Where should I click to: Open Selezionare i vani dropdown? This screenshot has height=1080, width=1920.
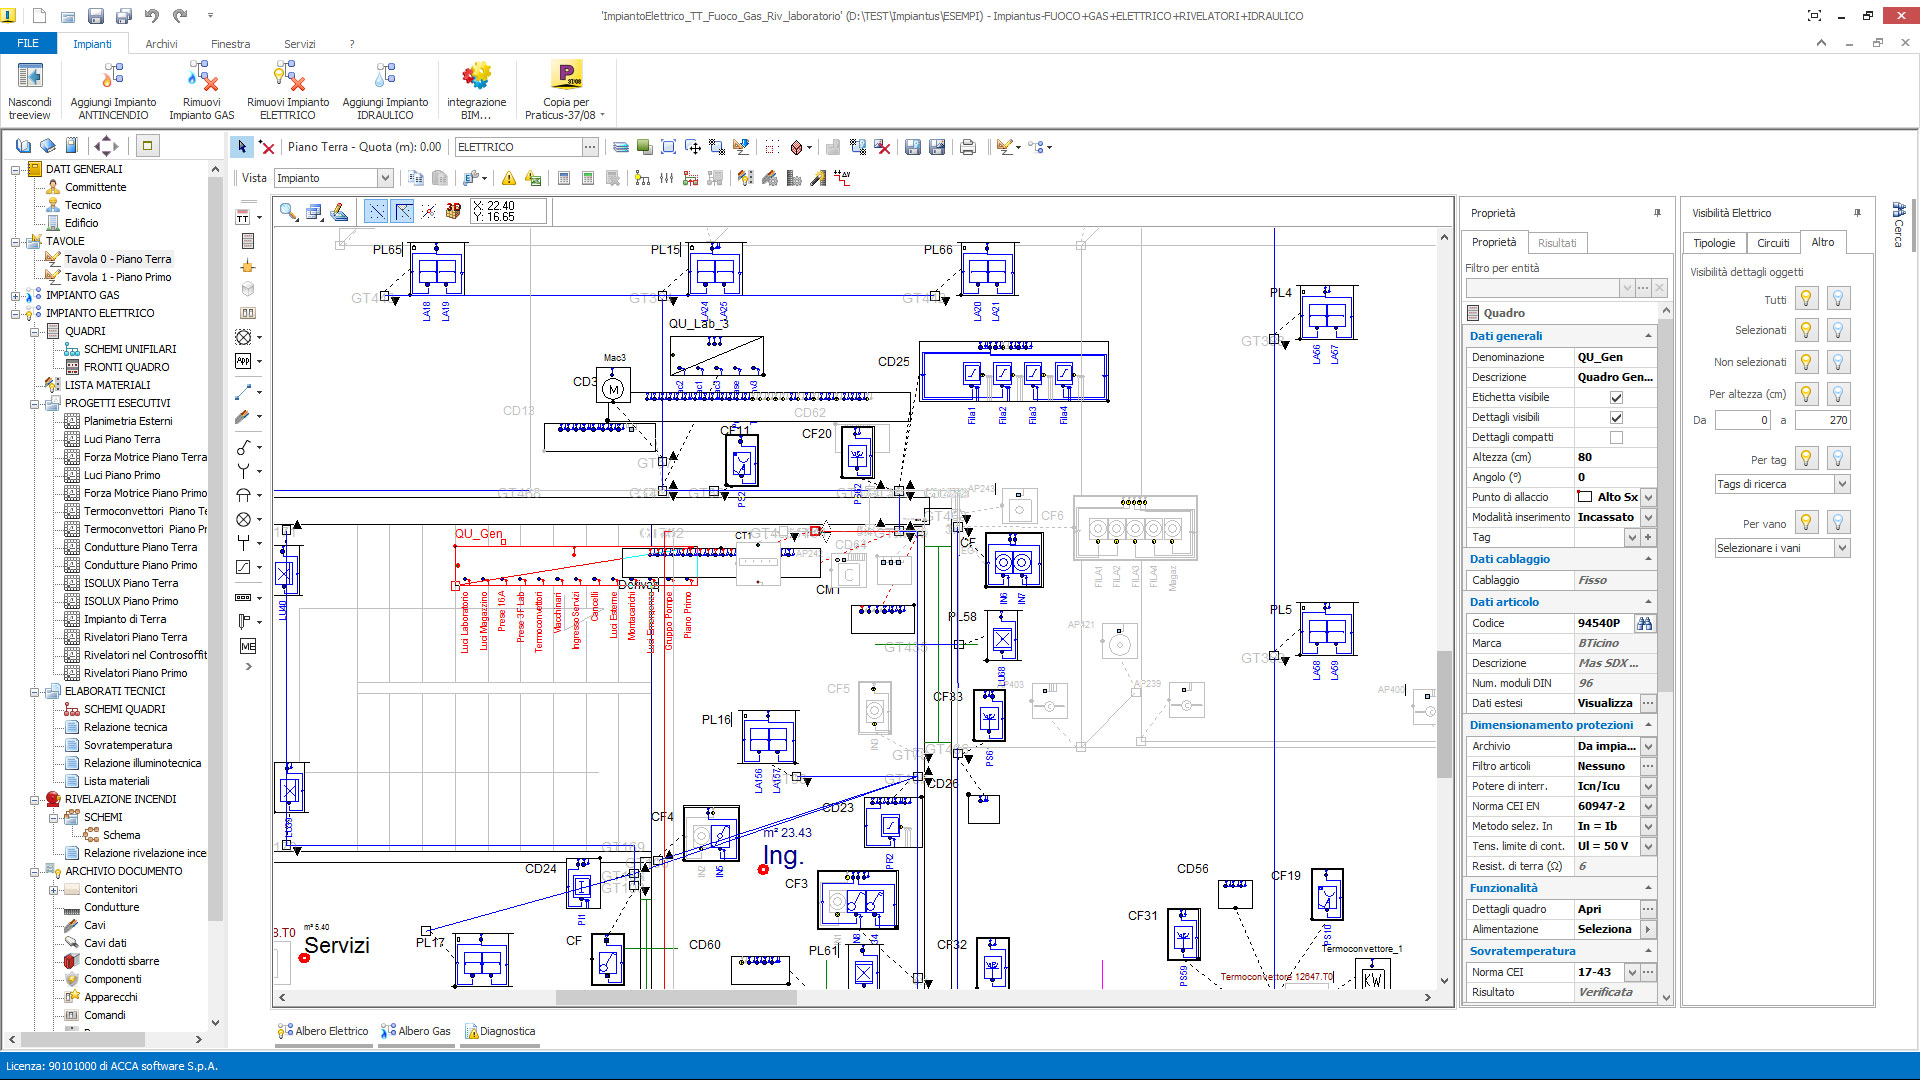pos(1842,548)
